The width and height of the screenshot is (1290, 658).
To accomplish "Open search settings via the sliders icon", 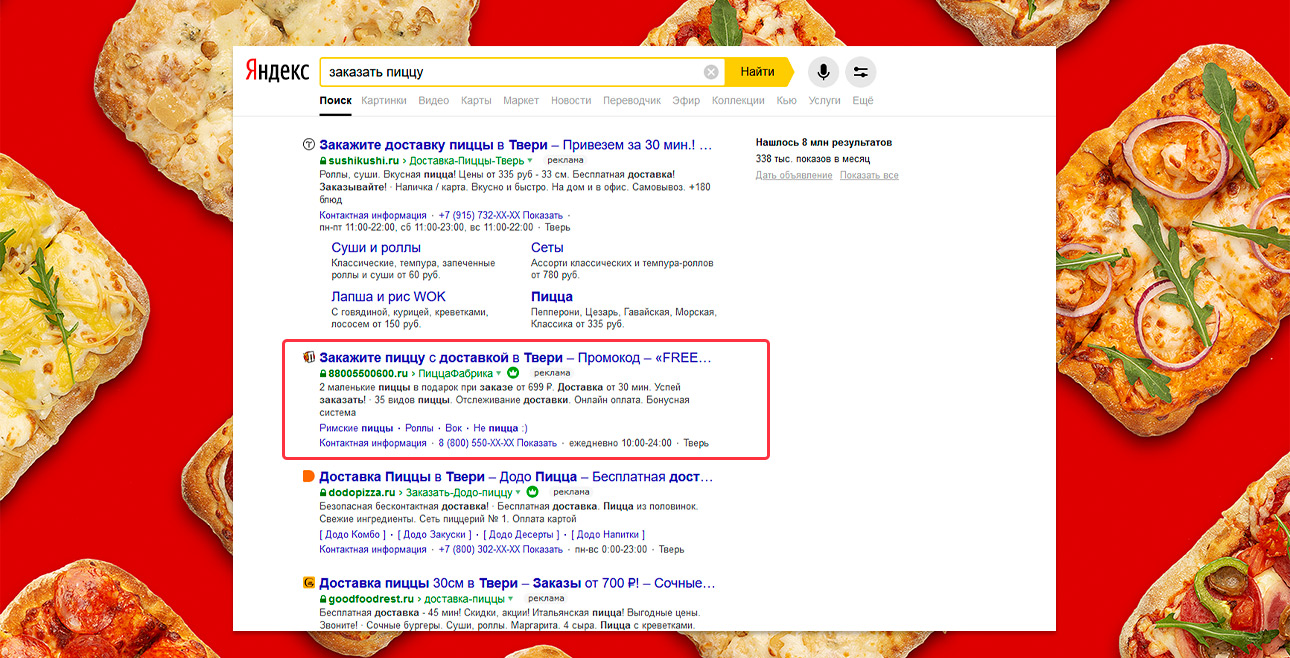I will click(x=860, y=72).
